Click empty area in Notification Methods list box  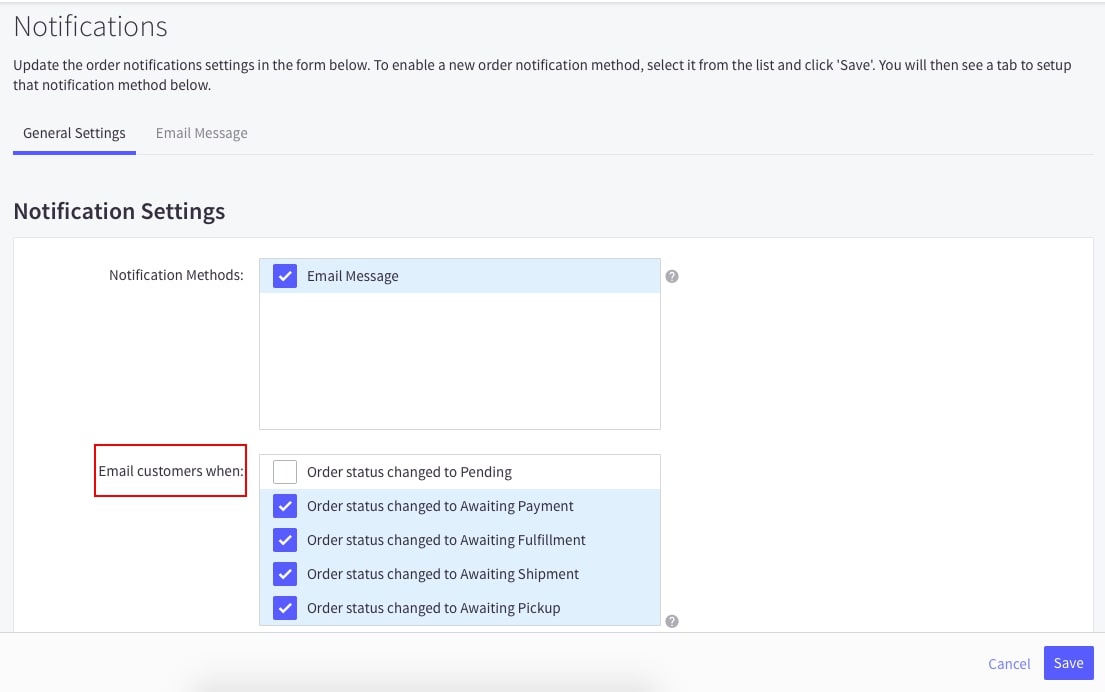point(459,360)
